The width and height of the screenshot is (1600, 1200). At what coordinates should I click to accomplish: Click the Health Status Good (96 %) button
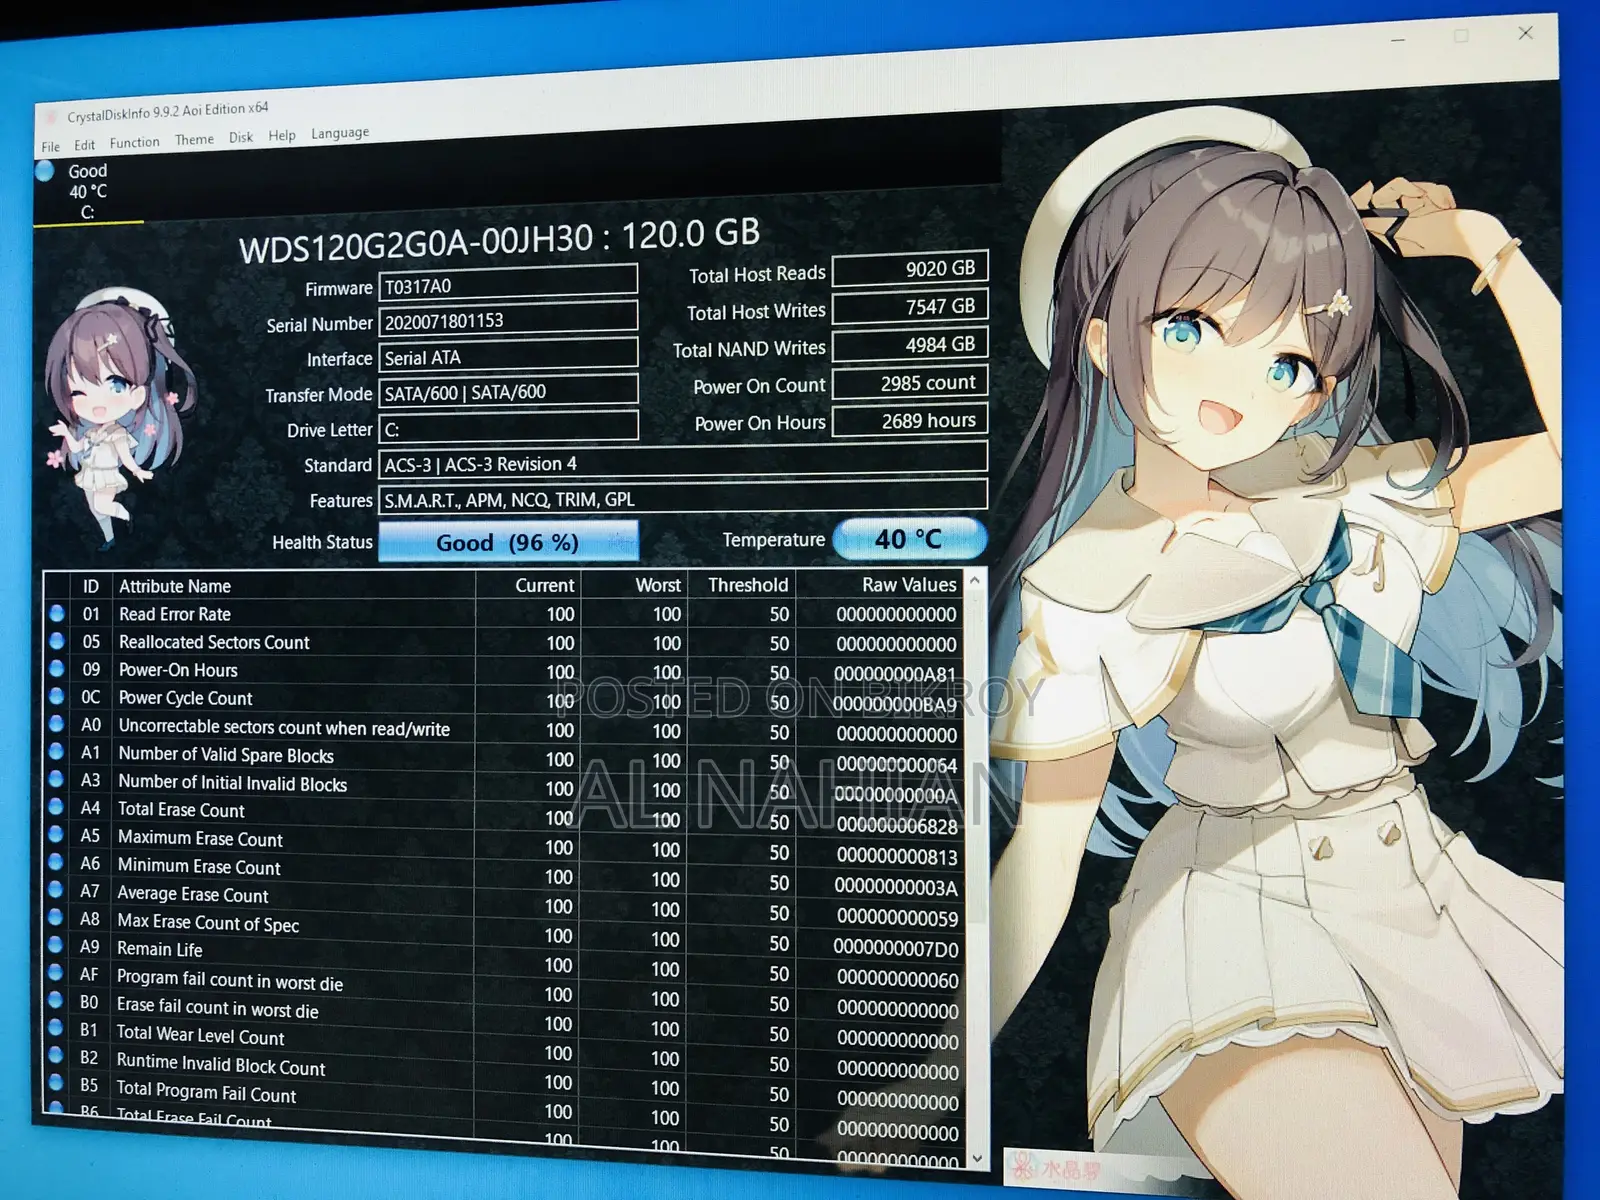tap(508, 542)
